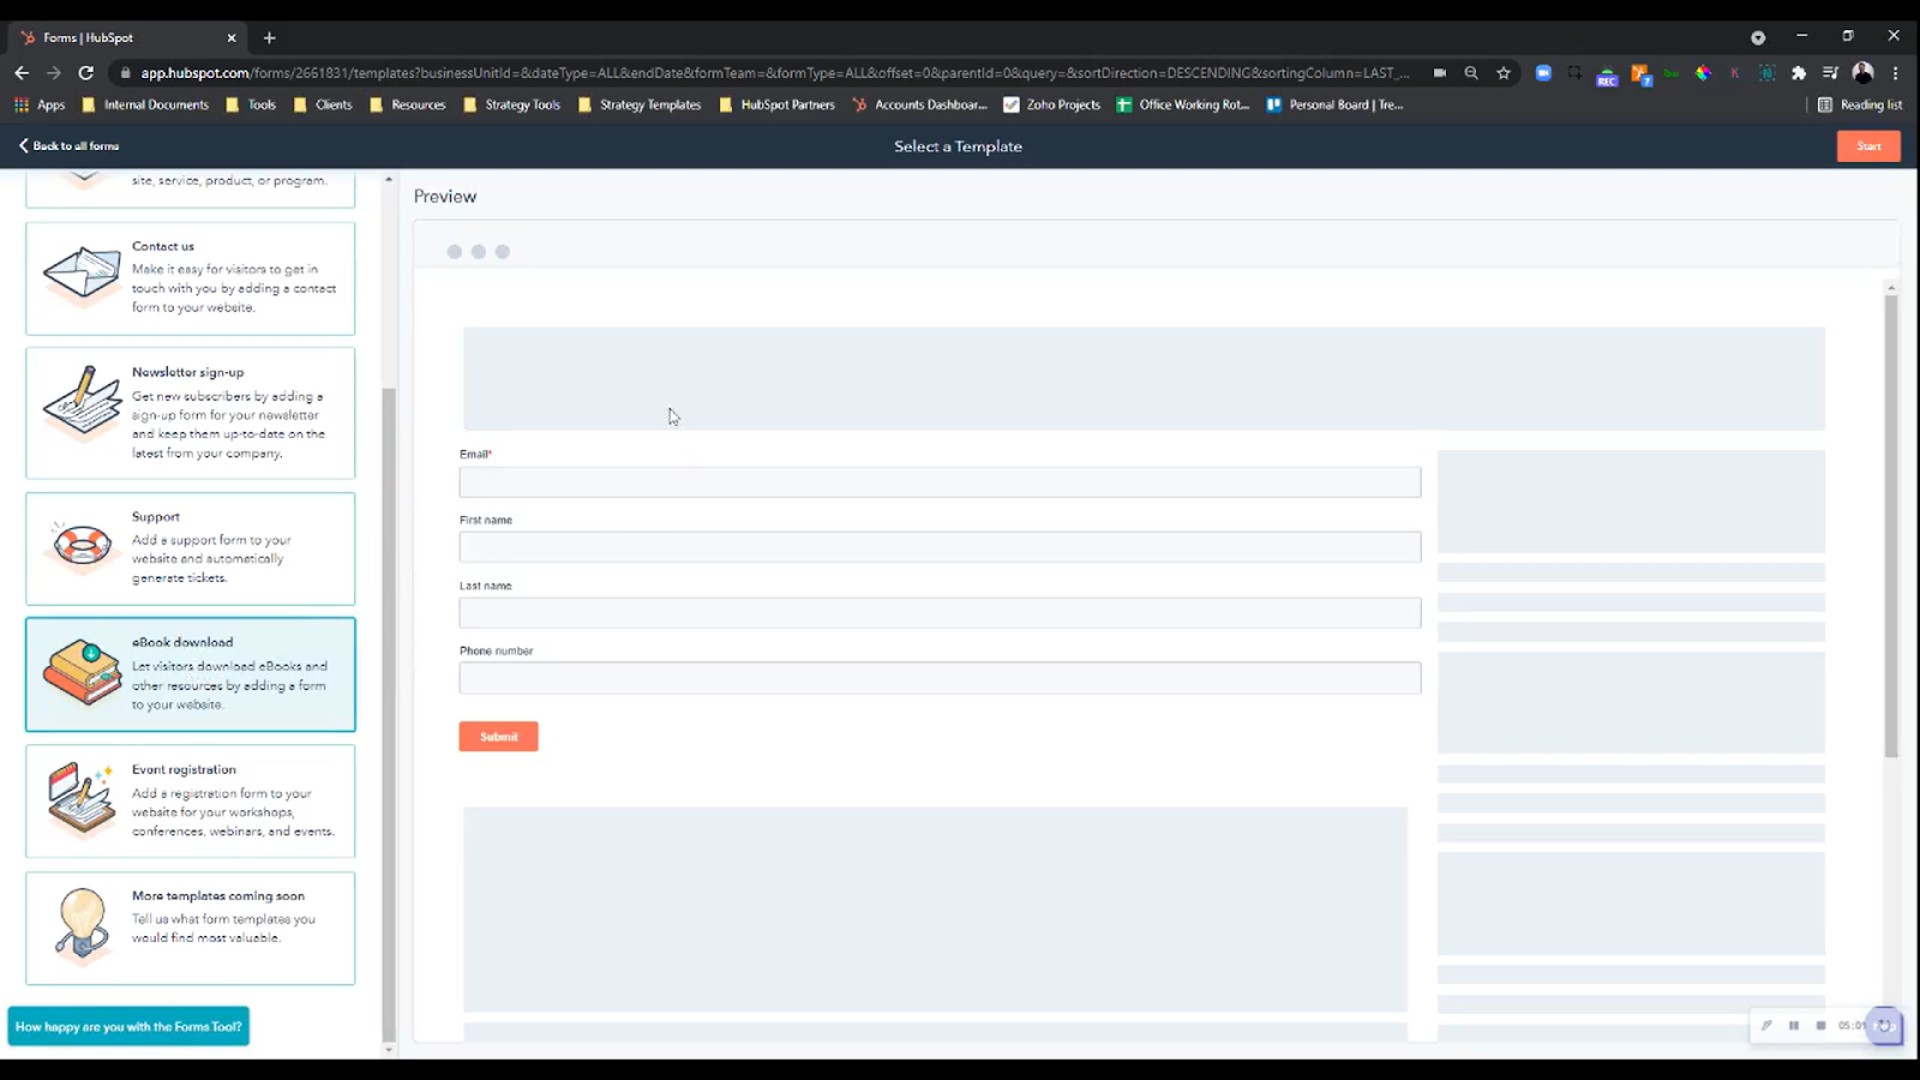1920x1080 pixels.
Task: Click the preview pane scrollbar thumb
Action: point(1891,526)
